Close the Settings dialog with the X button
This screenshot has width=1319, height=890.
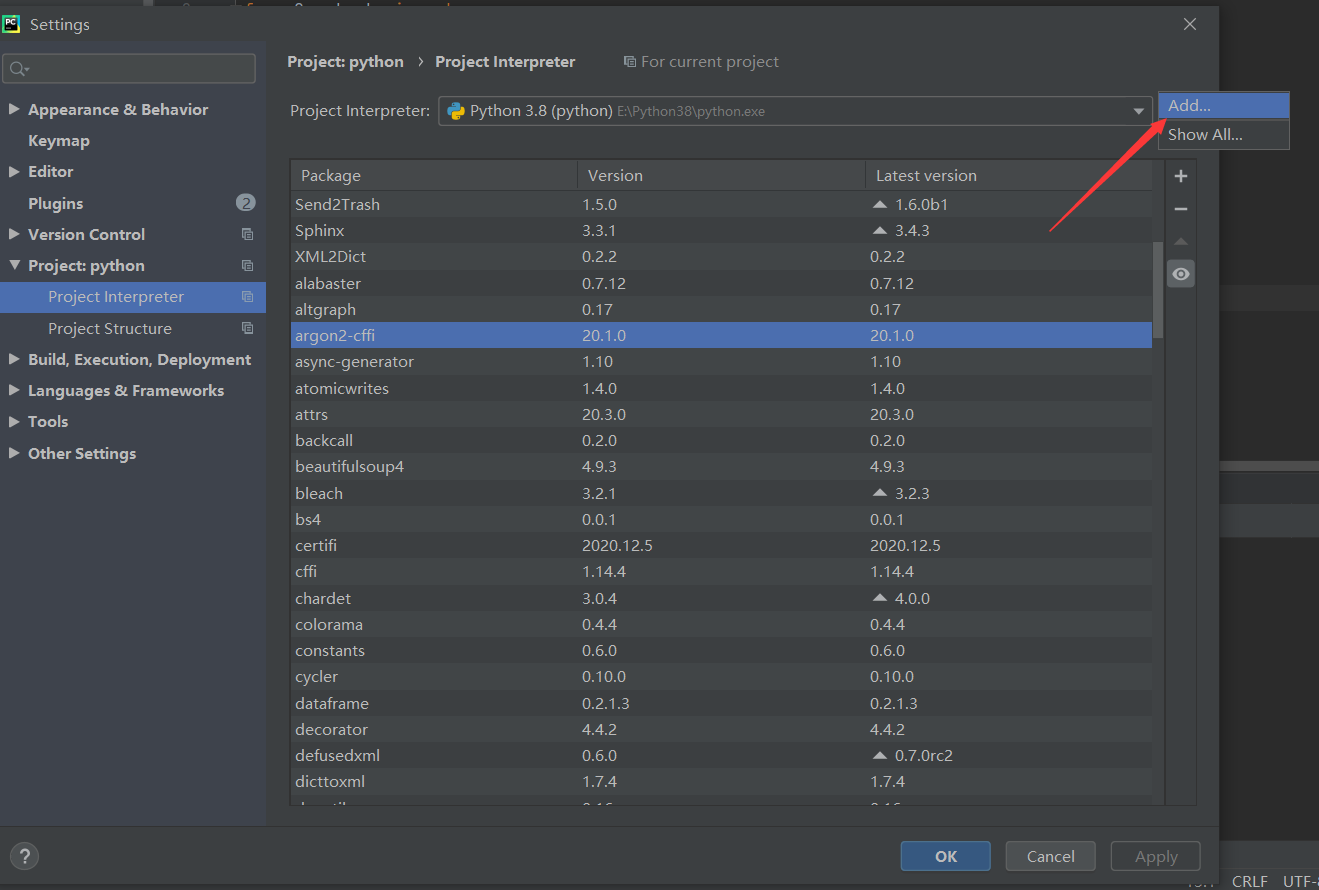click(x=1190, y=24)
